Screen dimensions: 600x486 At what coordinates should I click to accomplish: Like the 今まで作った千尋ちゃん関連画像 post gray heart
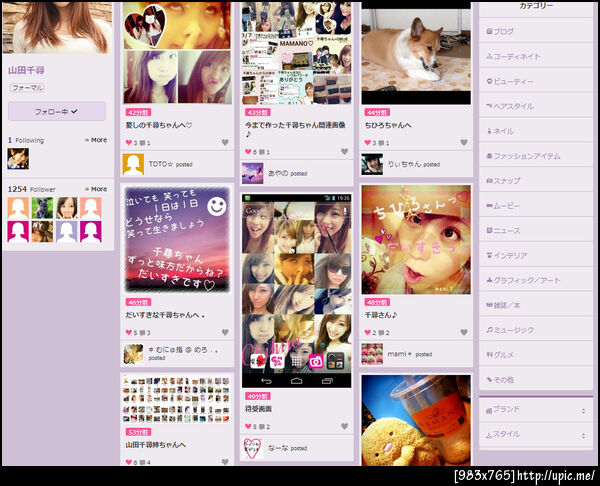(x=344, y=152)
